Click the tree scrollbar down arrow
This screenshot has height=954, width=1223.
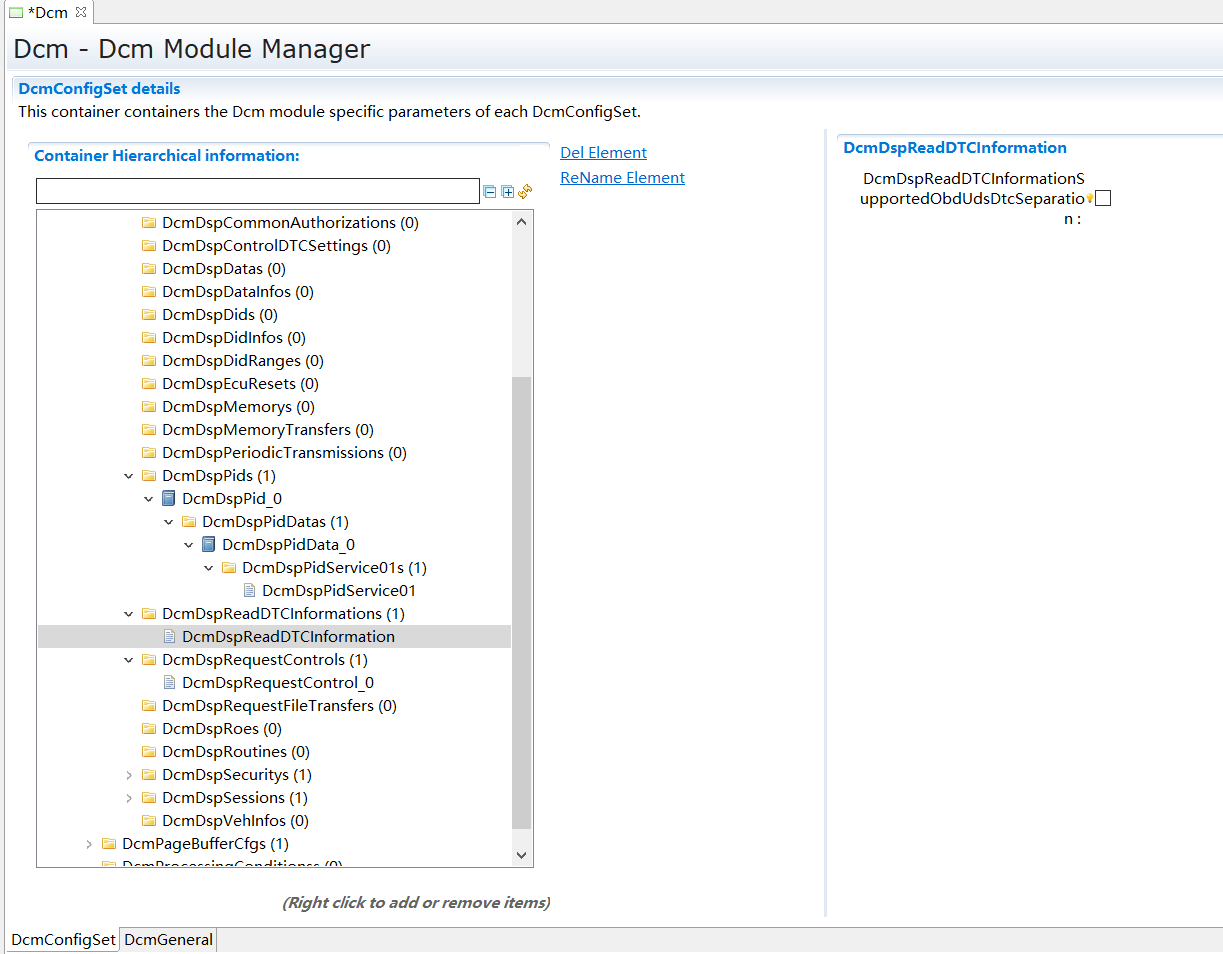point(521,855)
